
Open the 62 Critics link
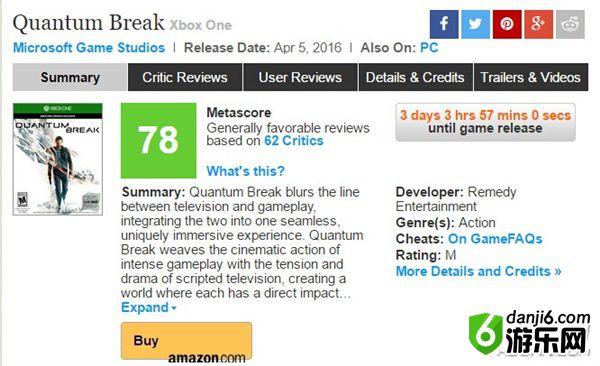293,141
